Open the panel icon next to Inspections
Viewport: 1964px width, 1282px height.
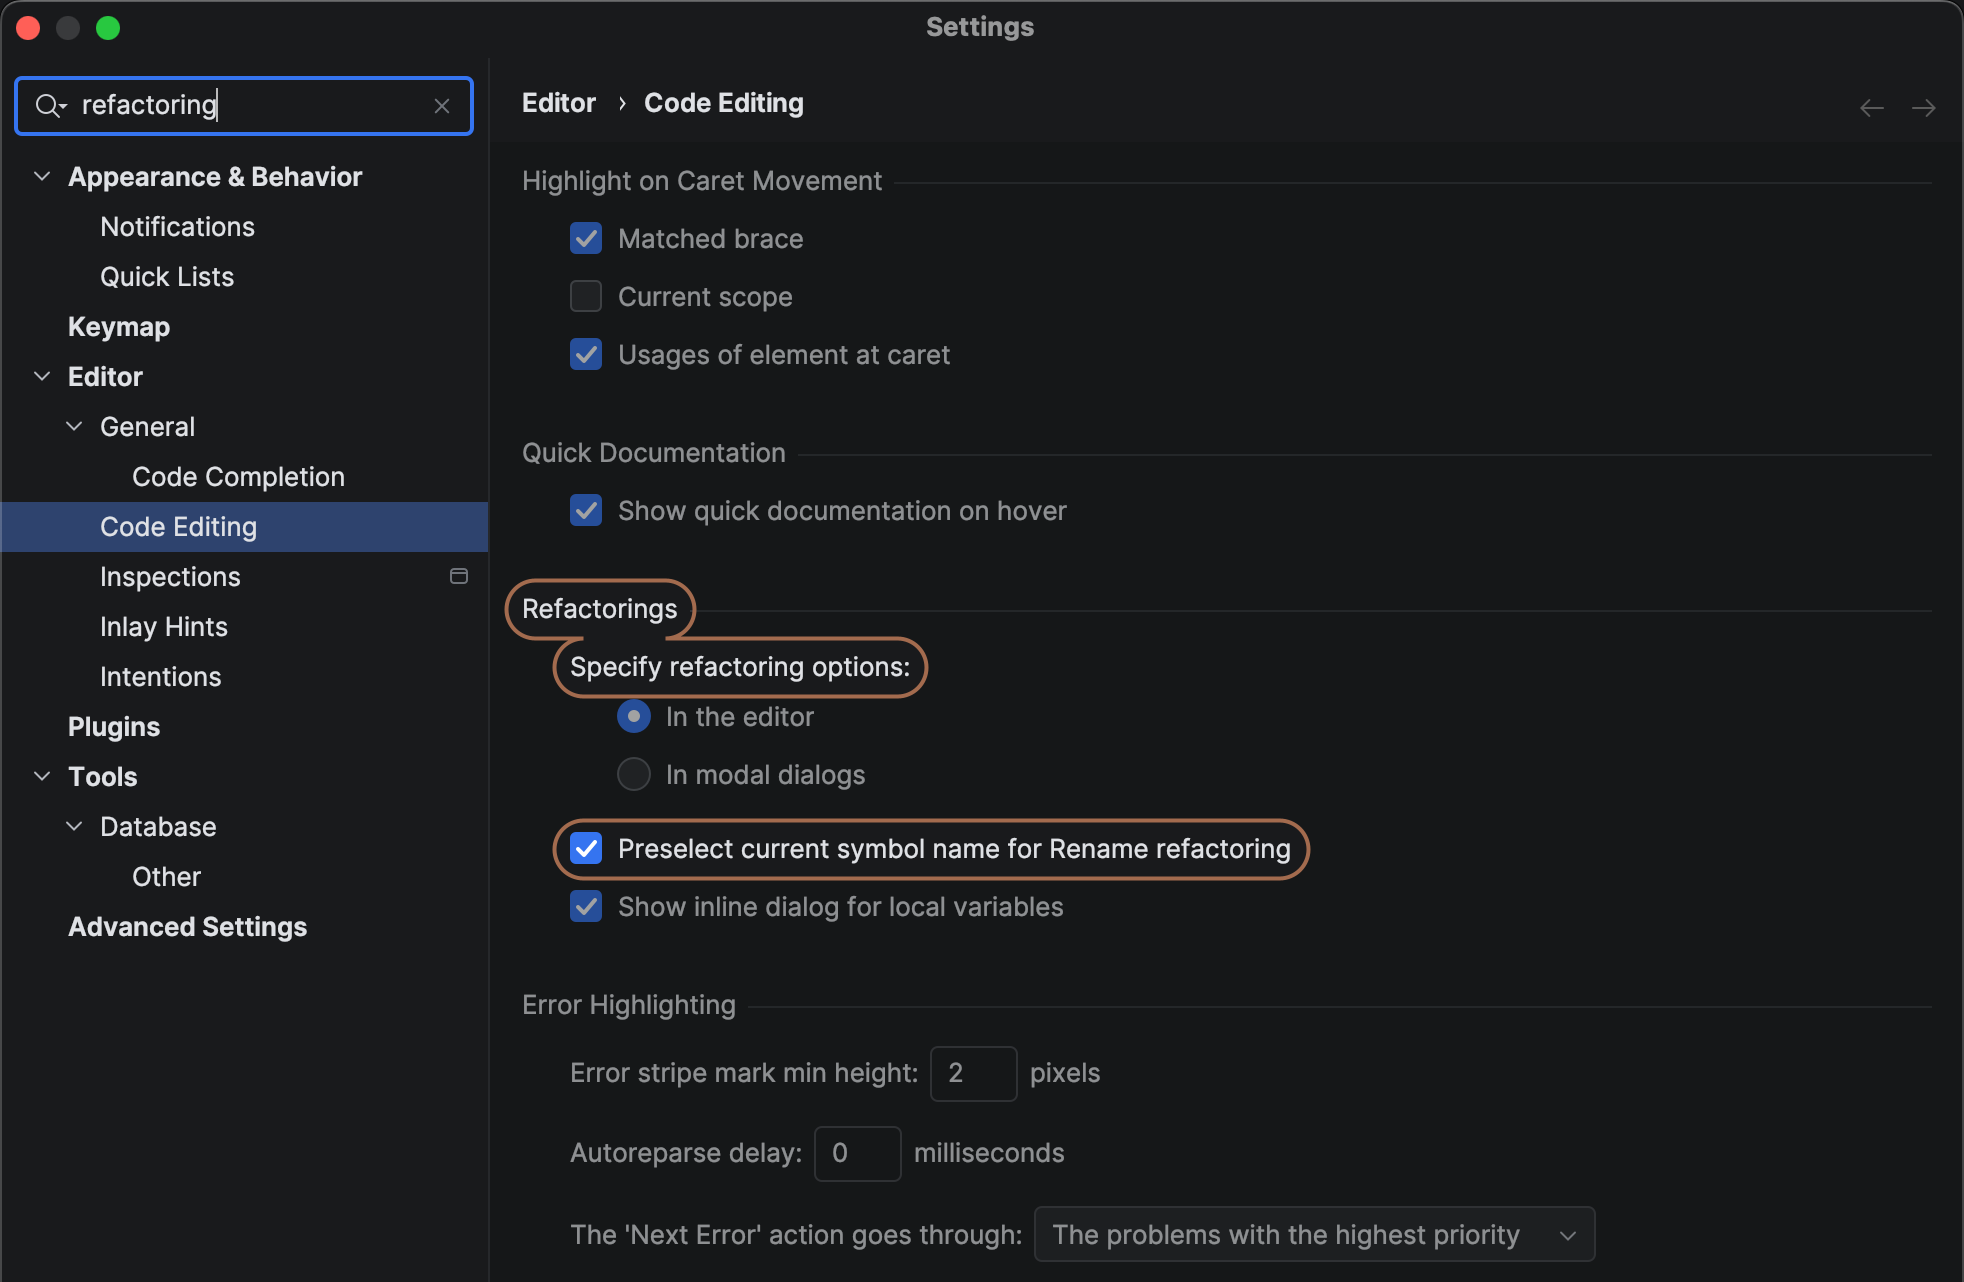[x=459, y=576]
